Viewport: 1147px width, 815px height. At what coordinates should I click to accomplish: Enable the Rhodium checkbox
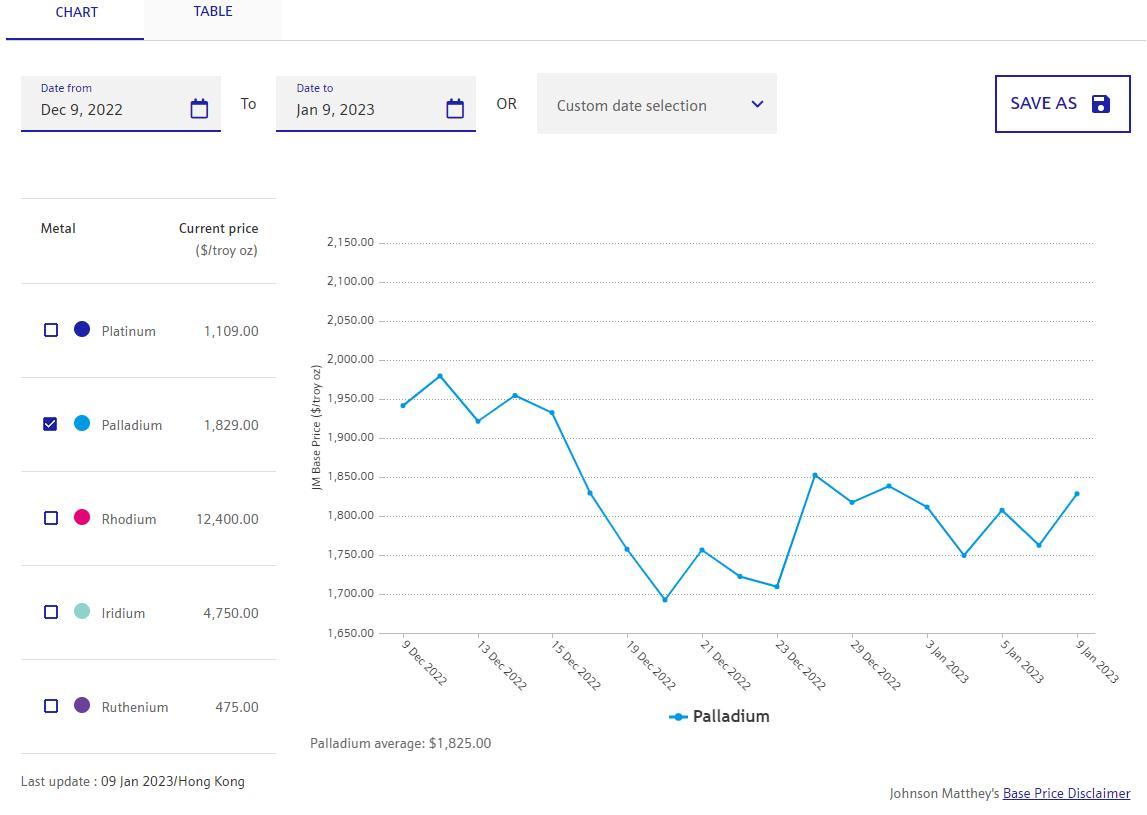click(x=51, y=518)
